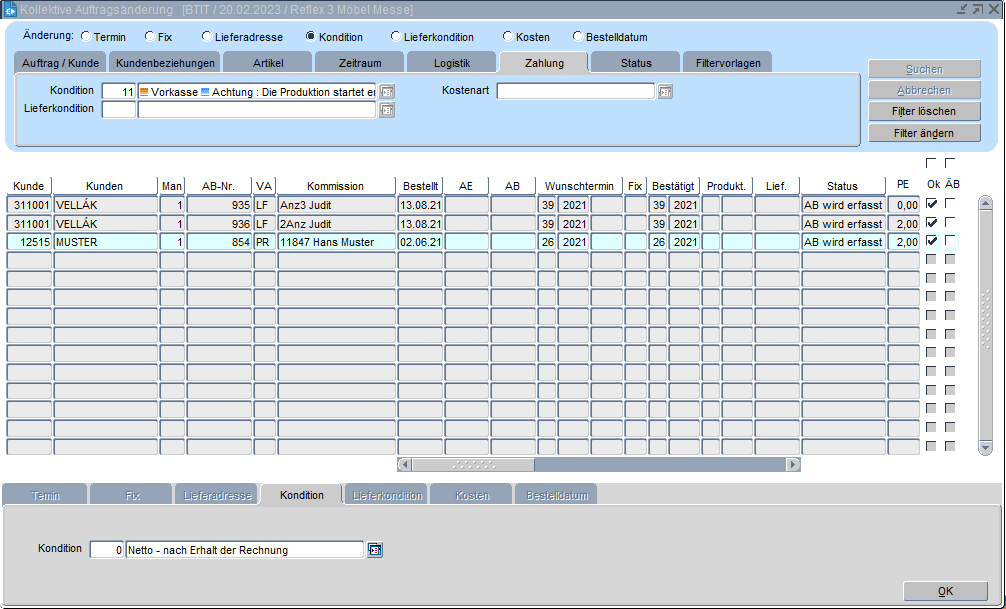Open value list next to Lieferkondition filter field
Viewport: 1006px width, 609px height.
[387, 110]
